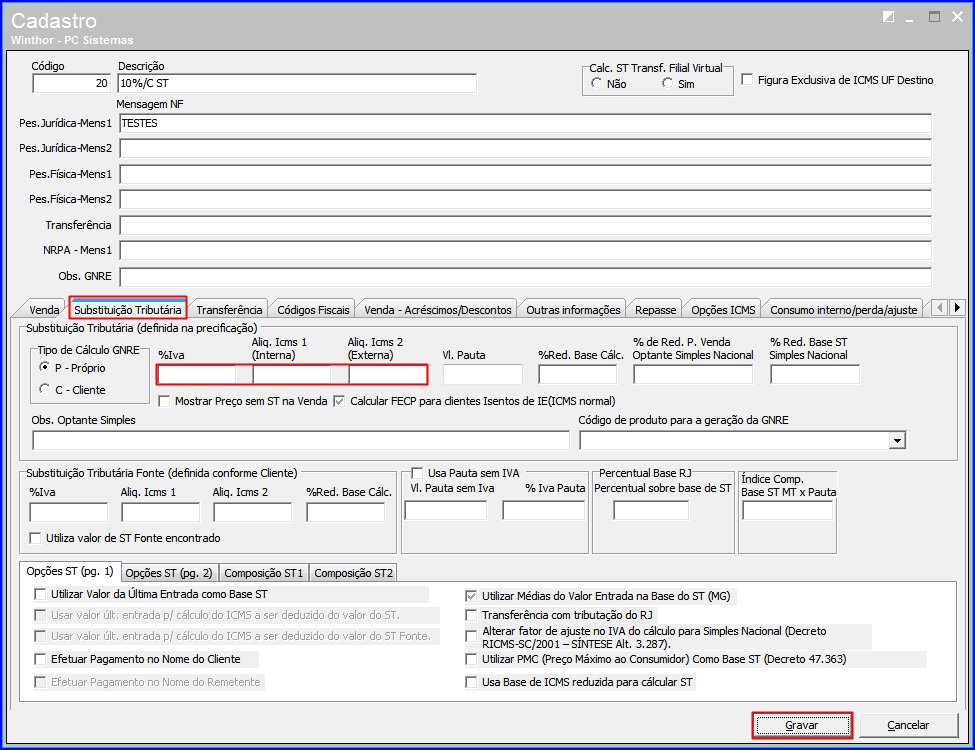Click the Aliq. Icms 2 (Externa) field
Image resolution: width=975 pixels, height=750 pixels.
[x=387, y=374]
